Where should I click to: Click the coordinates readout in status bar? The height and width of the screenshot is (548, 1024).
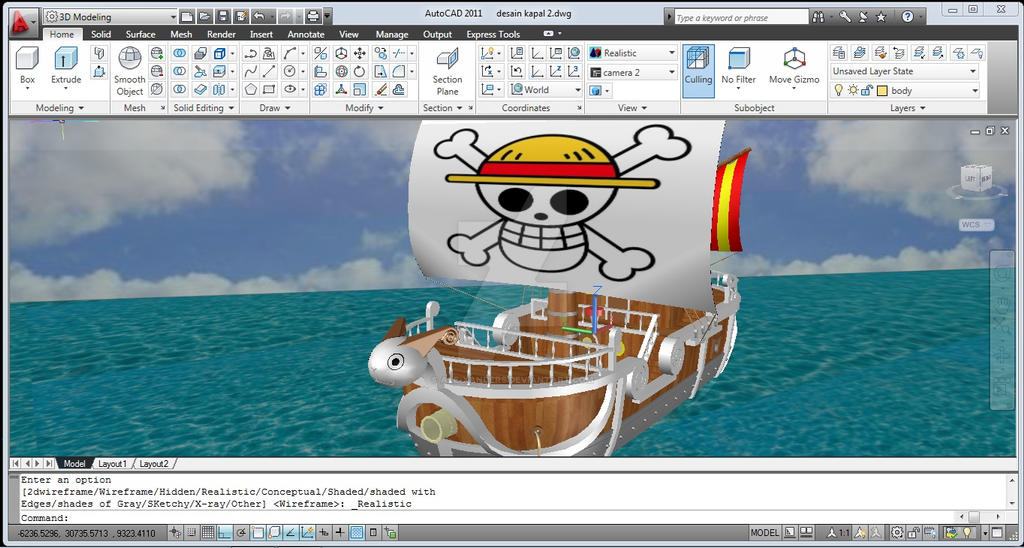click(x=86, y=533)
